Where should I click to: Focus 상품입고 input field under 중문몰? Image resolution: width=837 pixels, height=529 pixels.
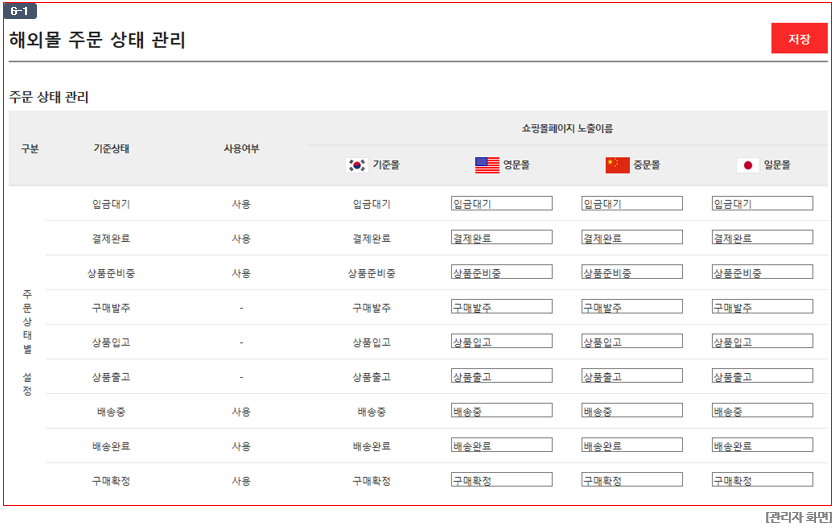click(632, 342)
